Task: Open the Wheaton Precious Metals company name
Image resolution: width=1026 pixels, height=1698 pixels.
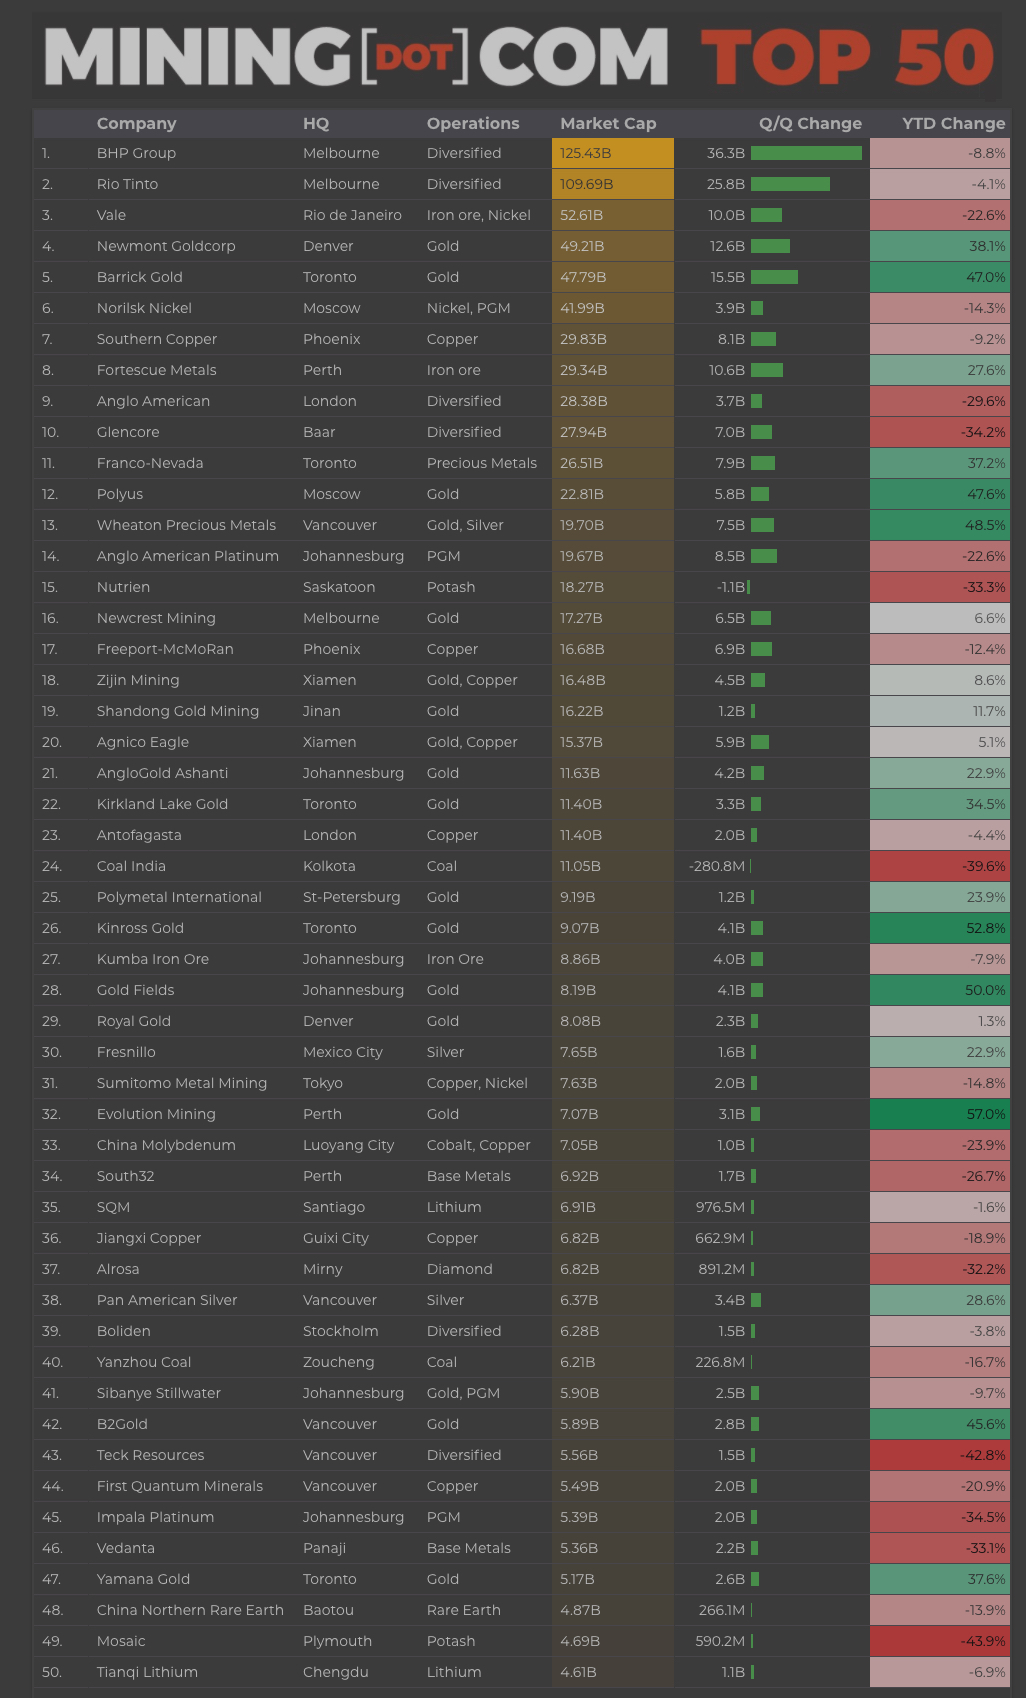Action: (186, 525)
